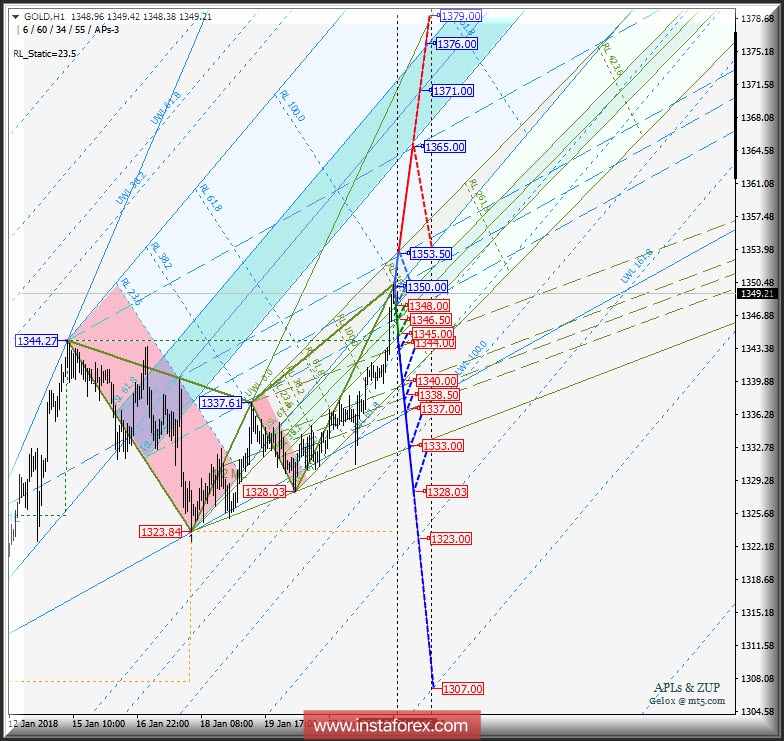The width and height of the screenshot is (784, 741).
Task: Click the 1353.98 value on price axis
Action: pyautogui.click(x=757, y=250)
